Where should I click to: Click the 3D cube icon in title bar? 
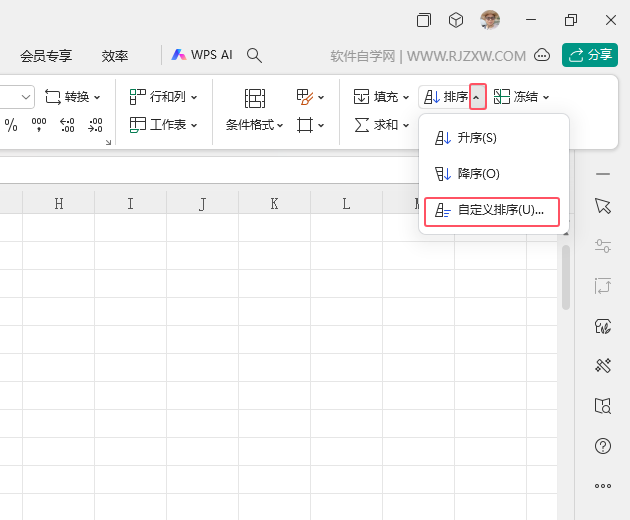[x=456, y=20]
